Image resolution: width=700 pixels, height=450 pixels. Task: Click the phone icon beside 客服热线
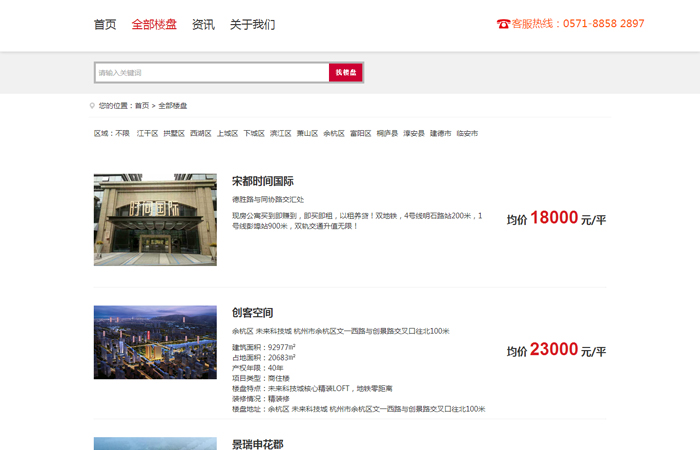[x=503, y=24]
